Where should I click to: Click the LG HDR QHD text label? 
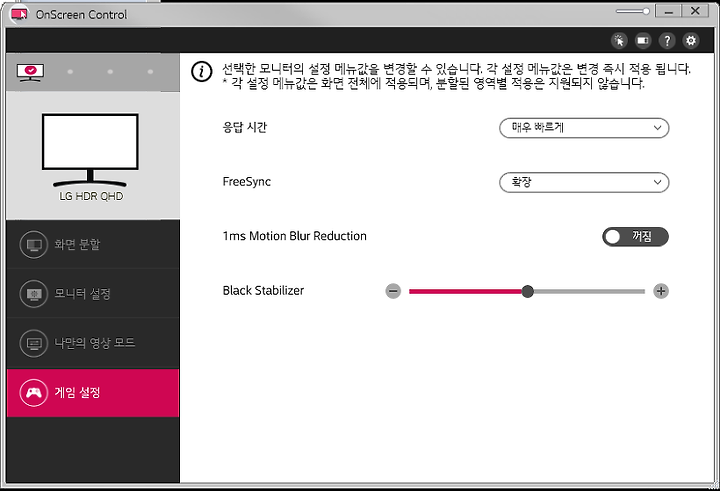click(x=91, y=196)
